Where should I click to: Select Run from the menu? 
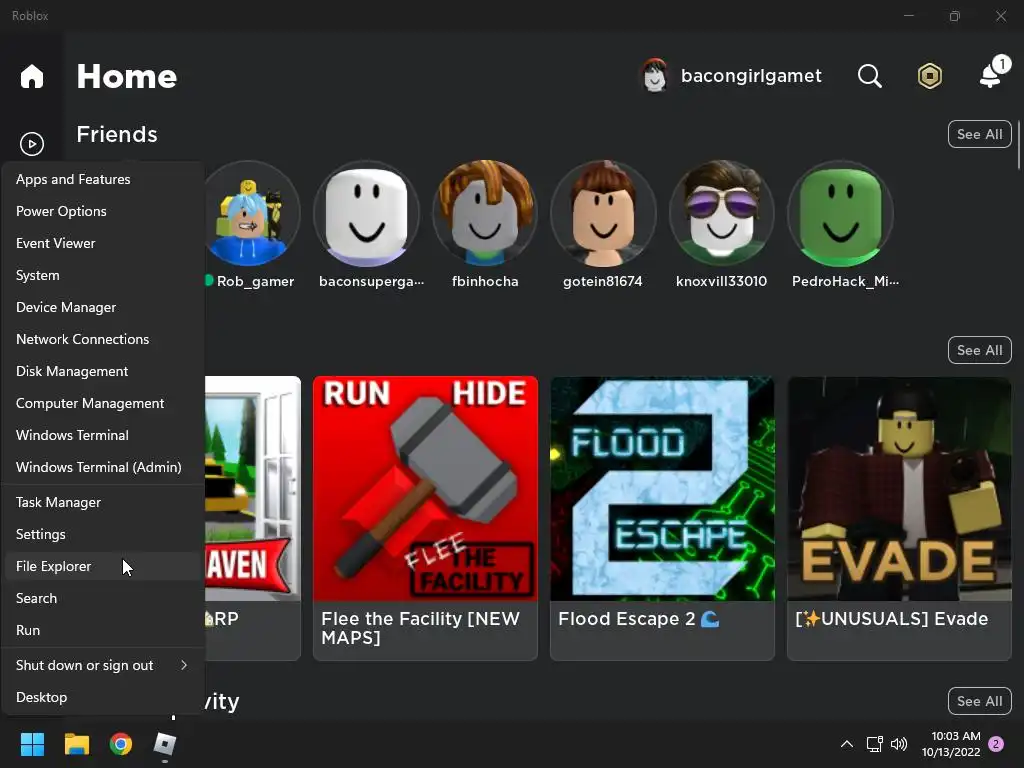tap(103, 630)
